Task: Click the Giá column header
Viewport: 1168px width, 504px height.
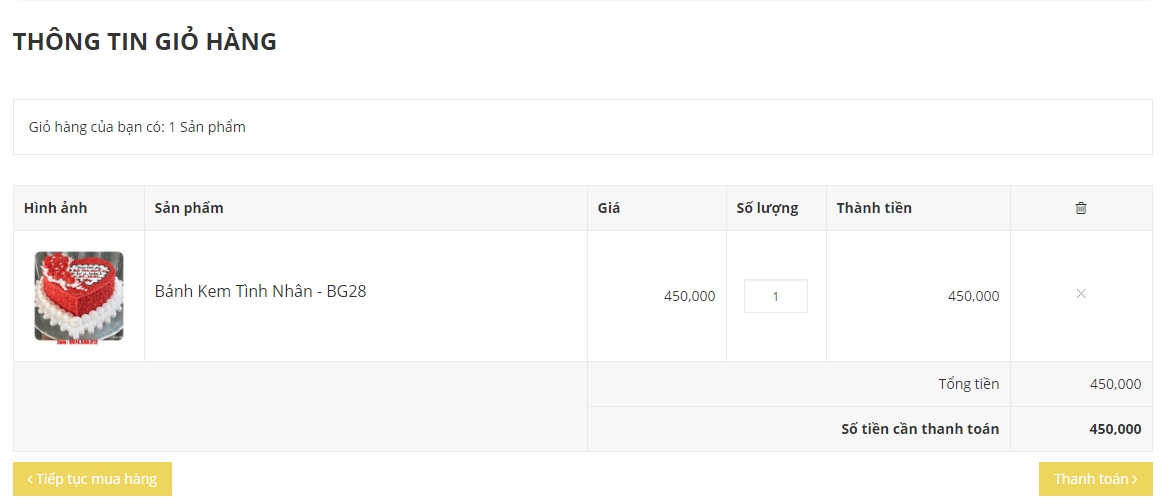Action: tap(609, 208)
